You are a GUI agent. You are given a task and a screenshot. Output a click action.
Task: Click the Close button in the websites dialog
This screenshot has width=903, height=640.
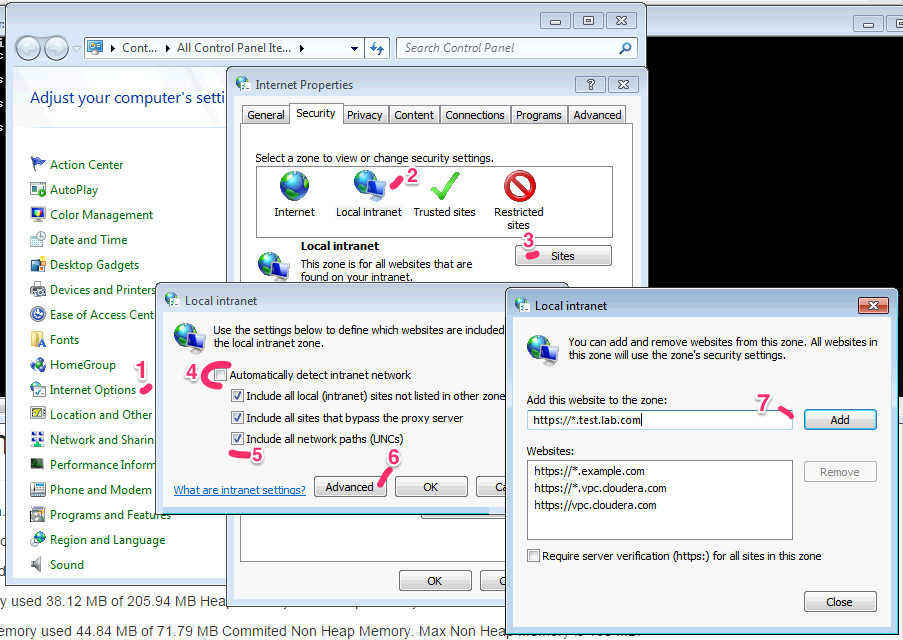[840, 602]
